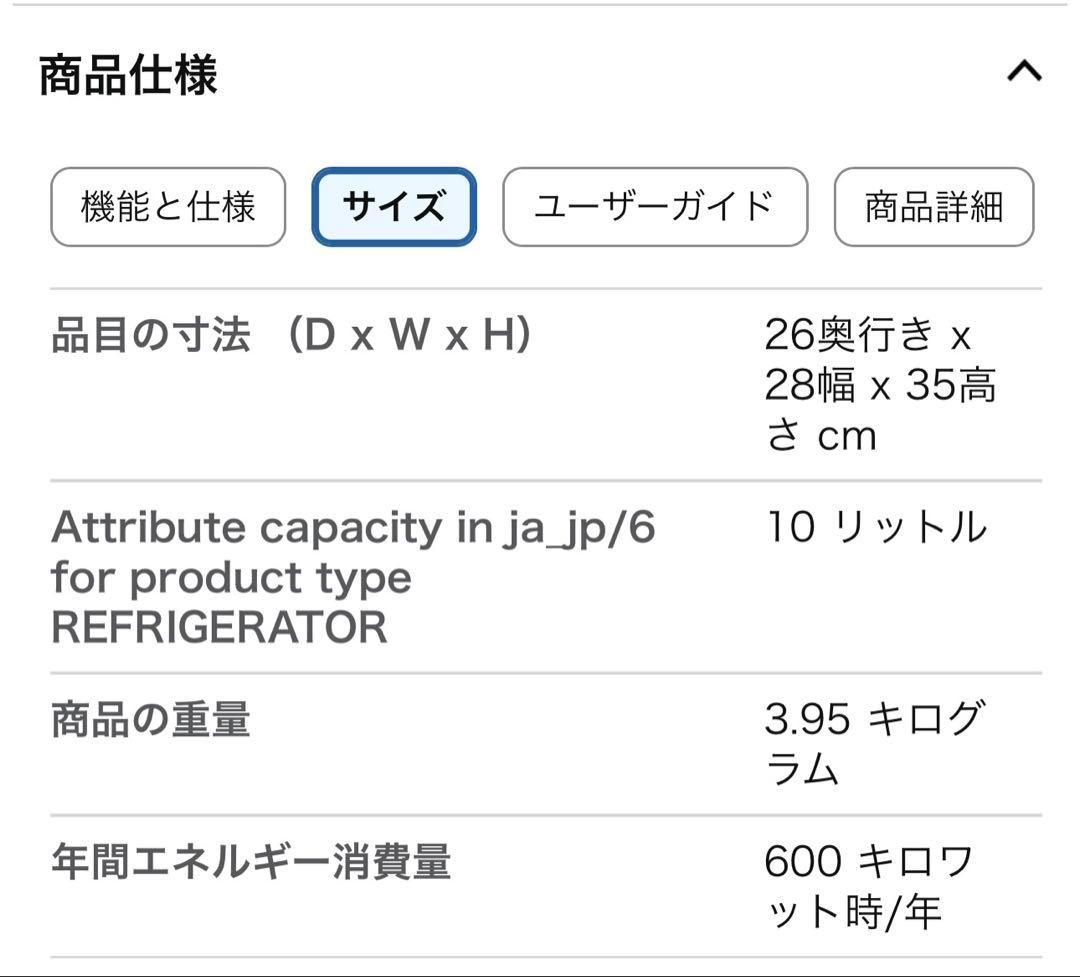The height and width of the screenshot is (977, 1080).
Task: Select the サイズ tab
Action: pyautogui.click(x=394, y=207)
